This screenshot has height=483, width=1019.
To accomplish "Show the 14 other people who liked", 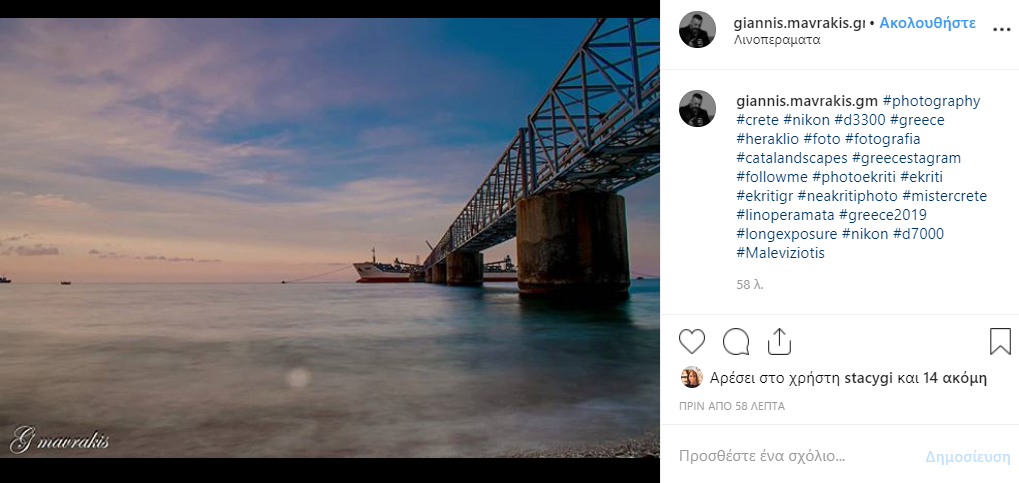I will point(955,378).
